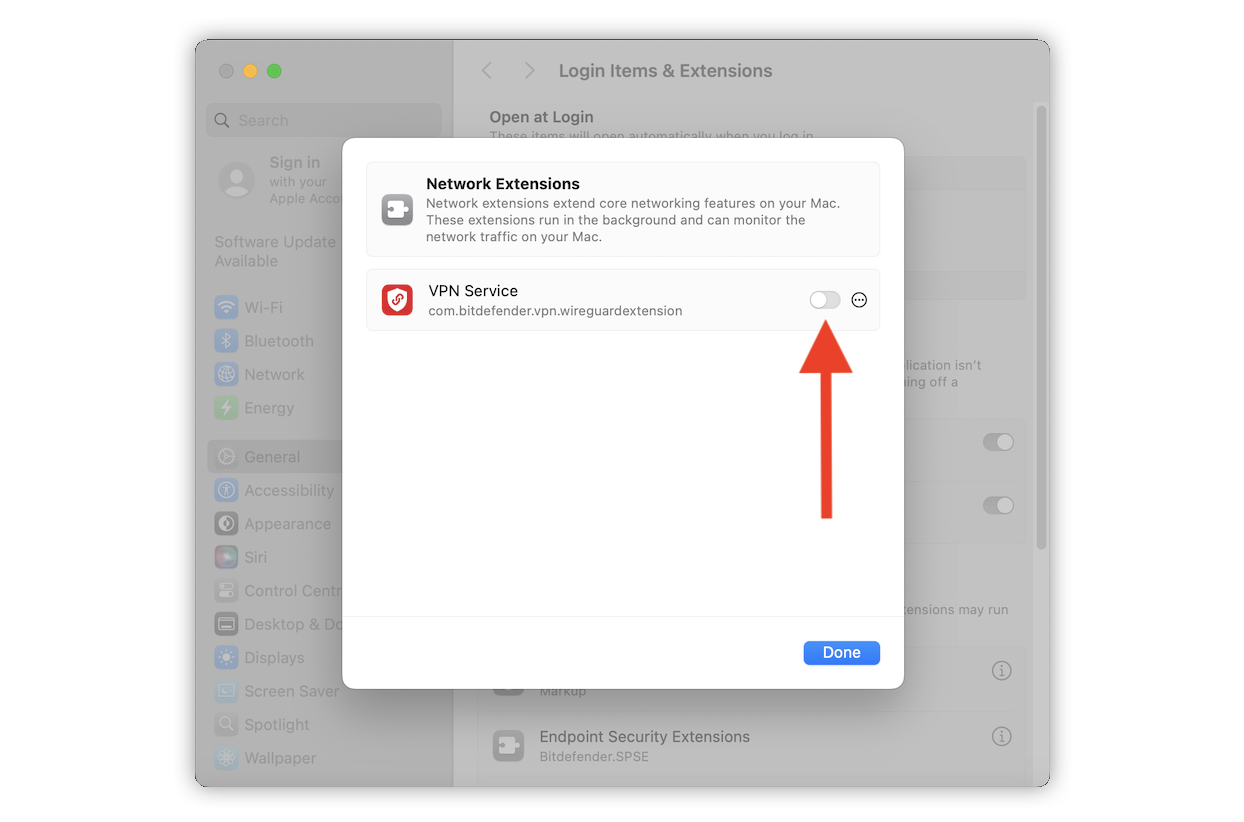Click the 'Network Extensions' heading
Image resolution: width=1244 pixels, height=822 pixels.
click(503, 184)
